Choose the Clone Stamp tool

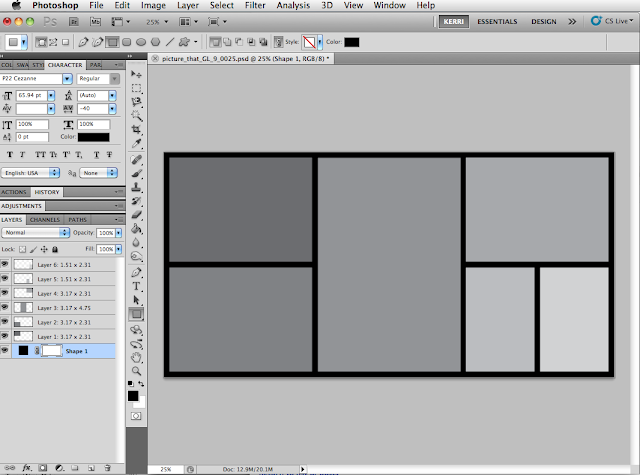point(136,187)
